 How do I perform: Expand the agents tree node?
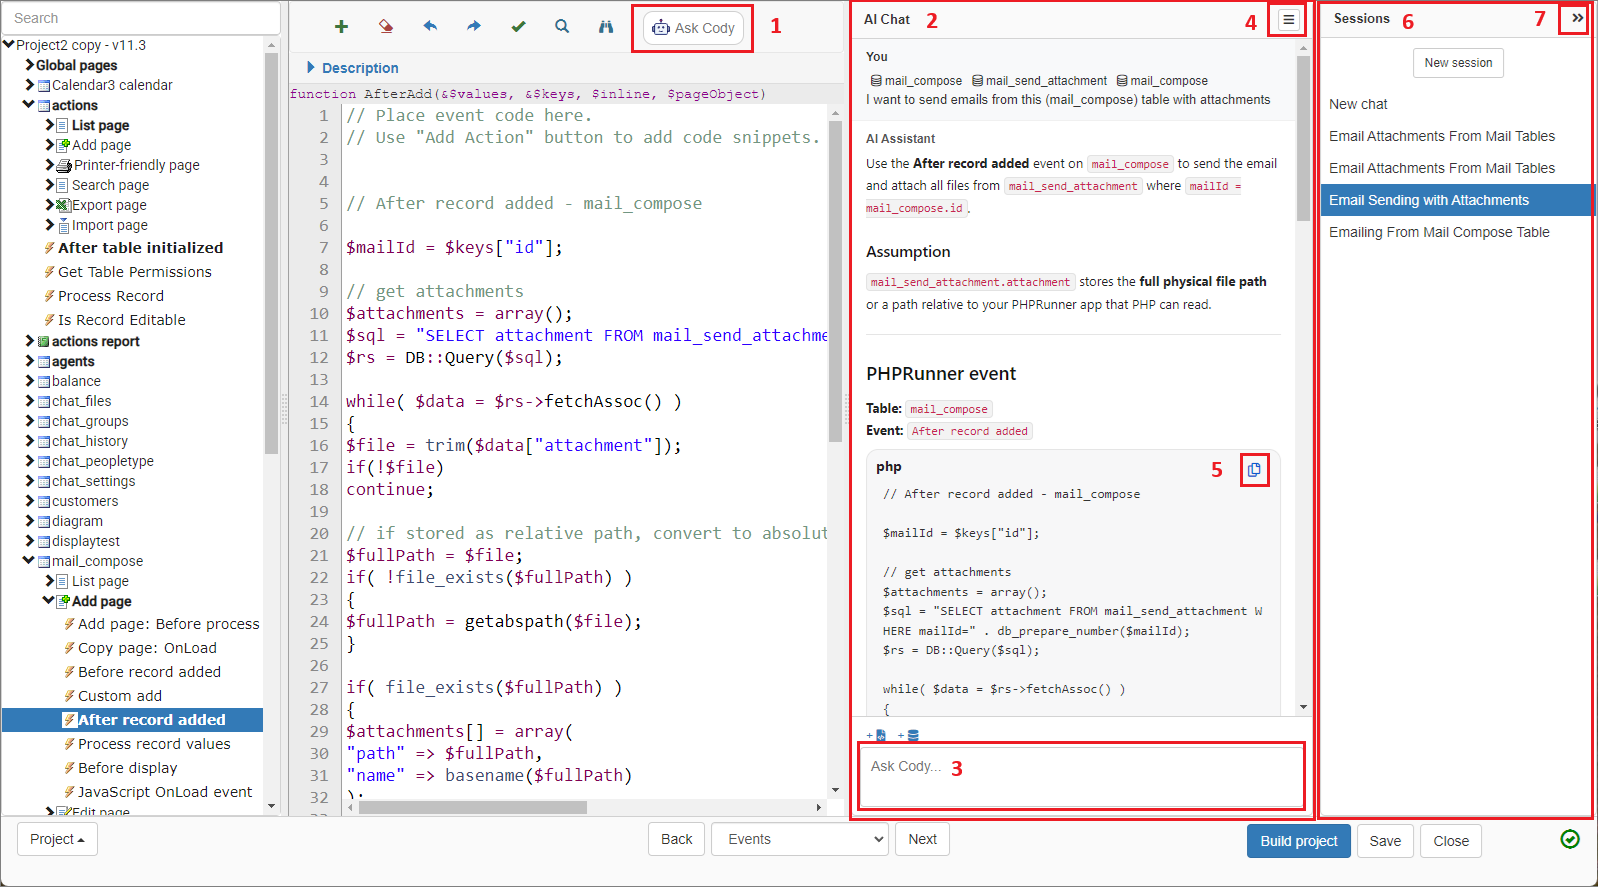(29, 361)
